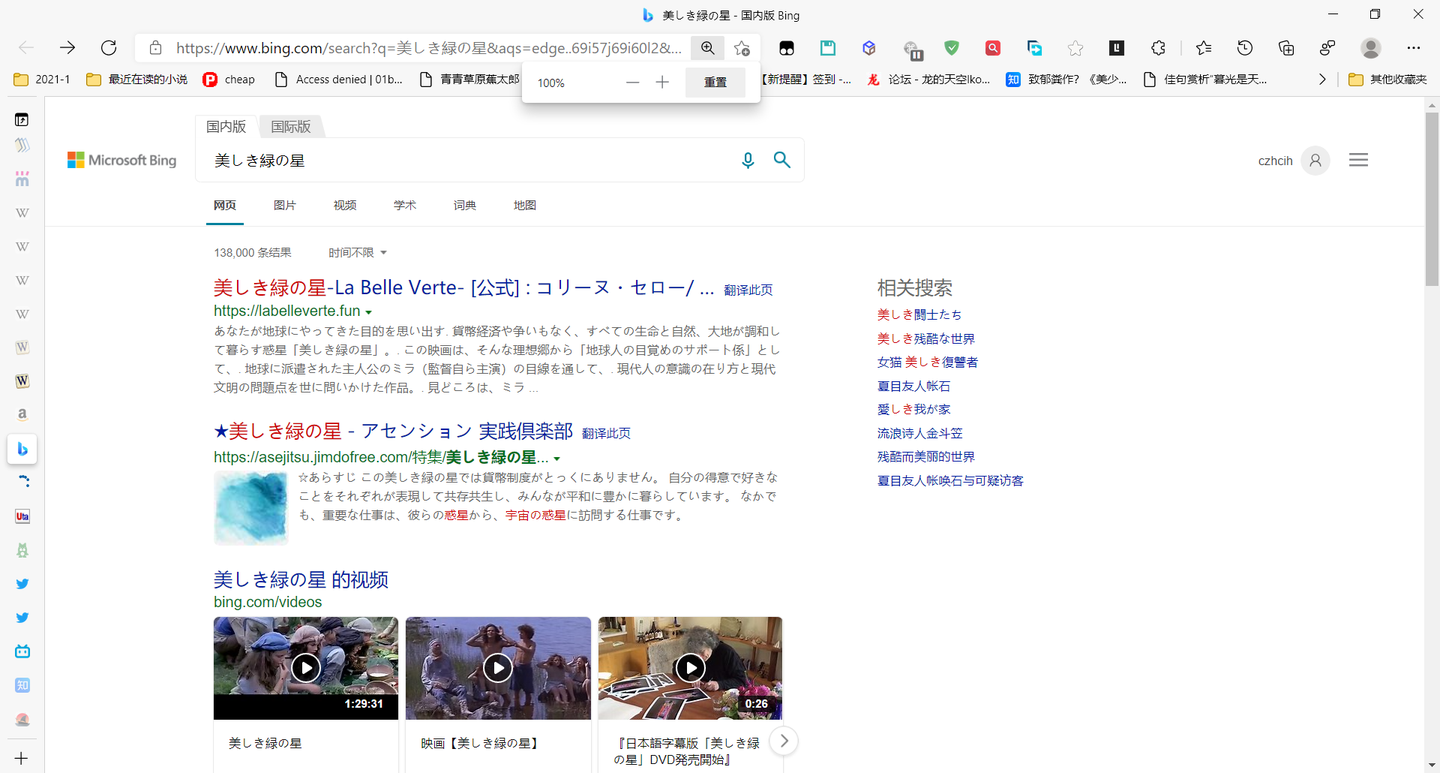The image size is (1440, 773).
Task: Toggle the add-to-favorites star in the address bar
Action: pos(741,47)
